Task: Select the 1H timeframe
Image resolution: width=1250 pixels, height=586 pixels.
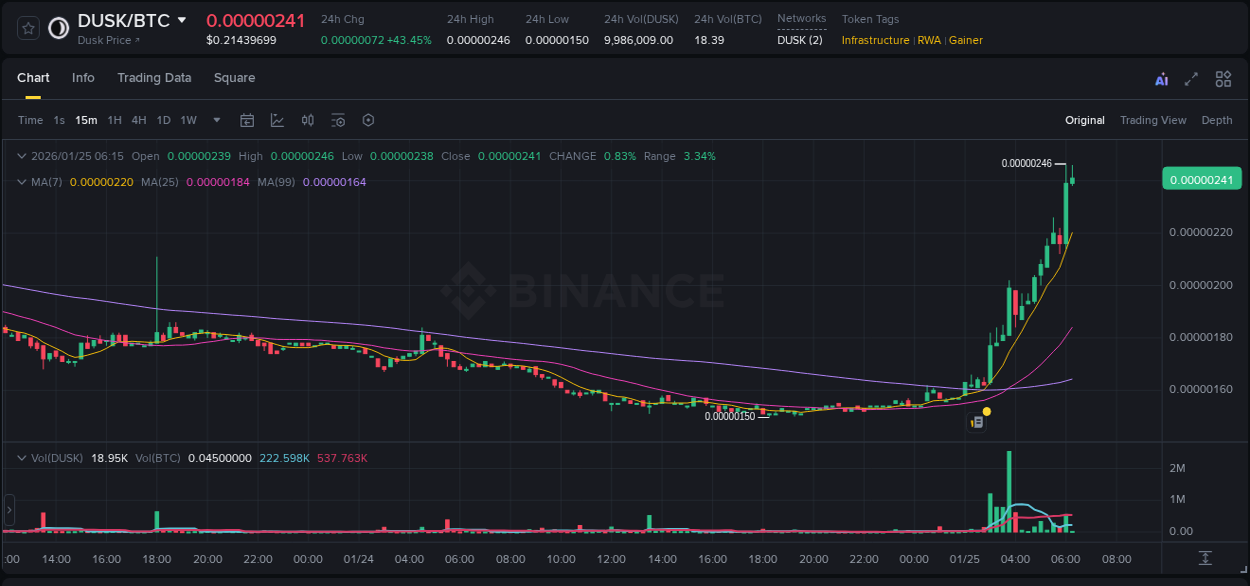Action: click(113, 120)
